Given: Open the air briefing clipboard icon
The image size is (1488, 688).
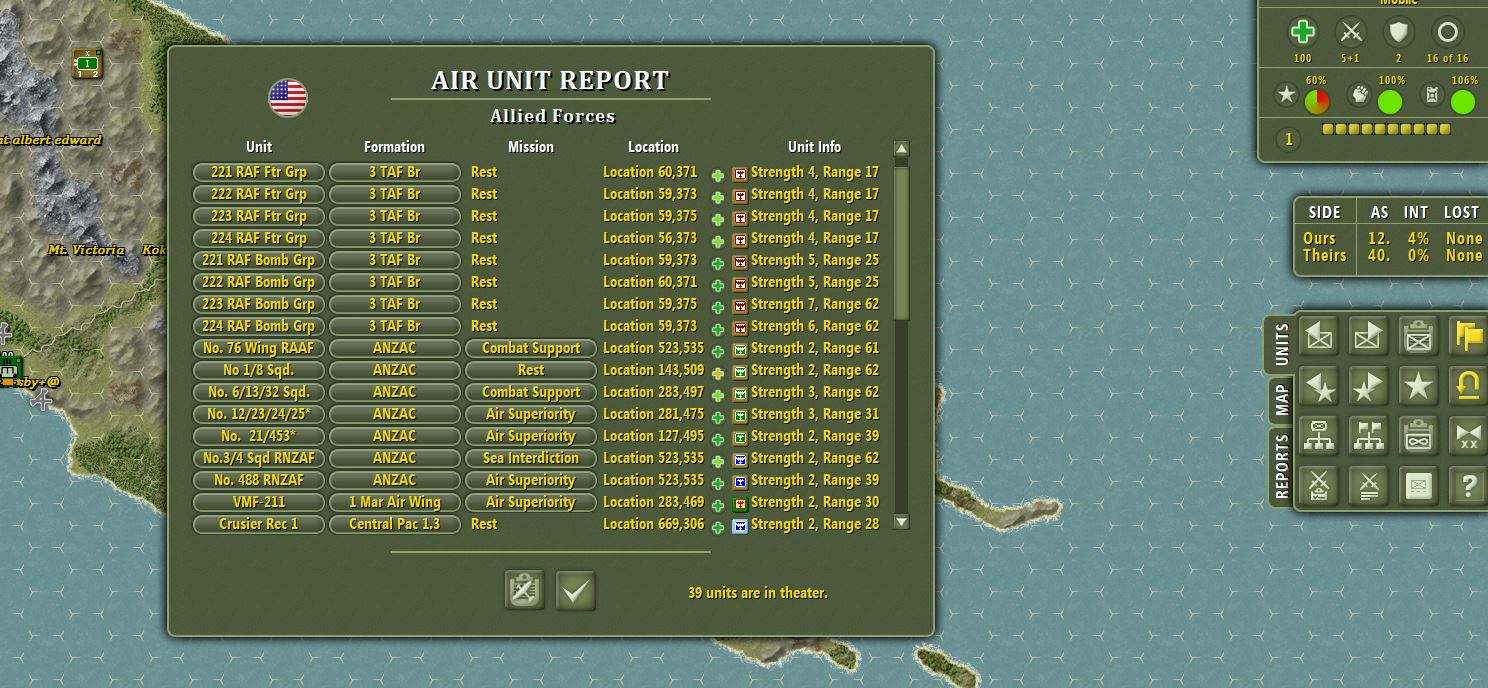Looking at the screenshot, I should tap(525, 590).
